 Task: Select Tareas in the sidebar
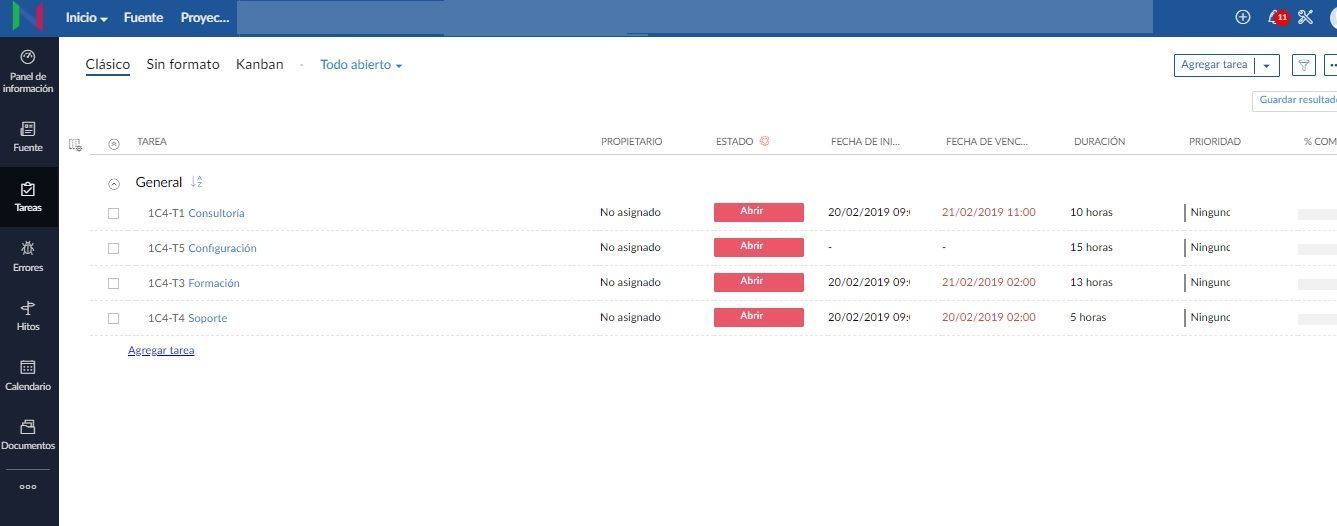28,196
